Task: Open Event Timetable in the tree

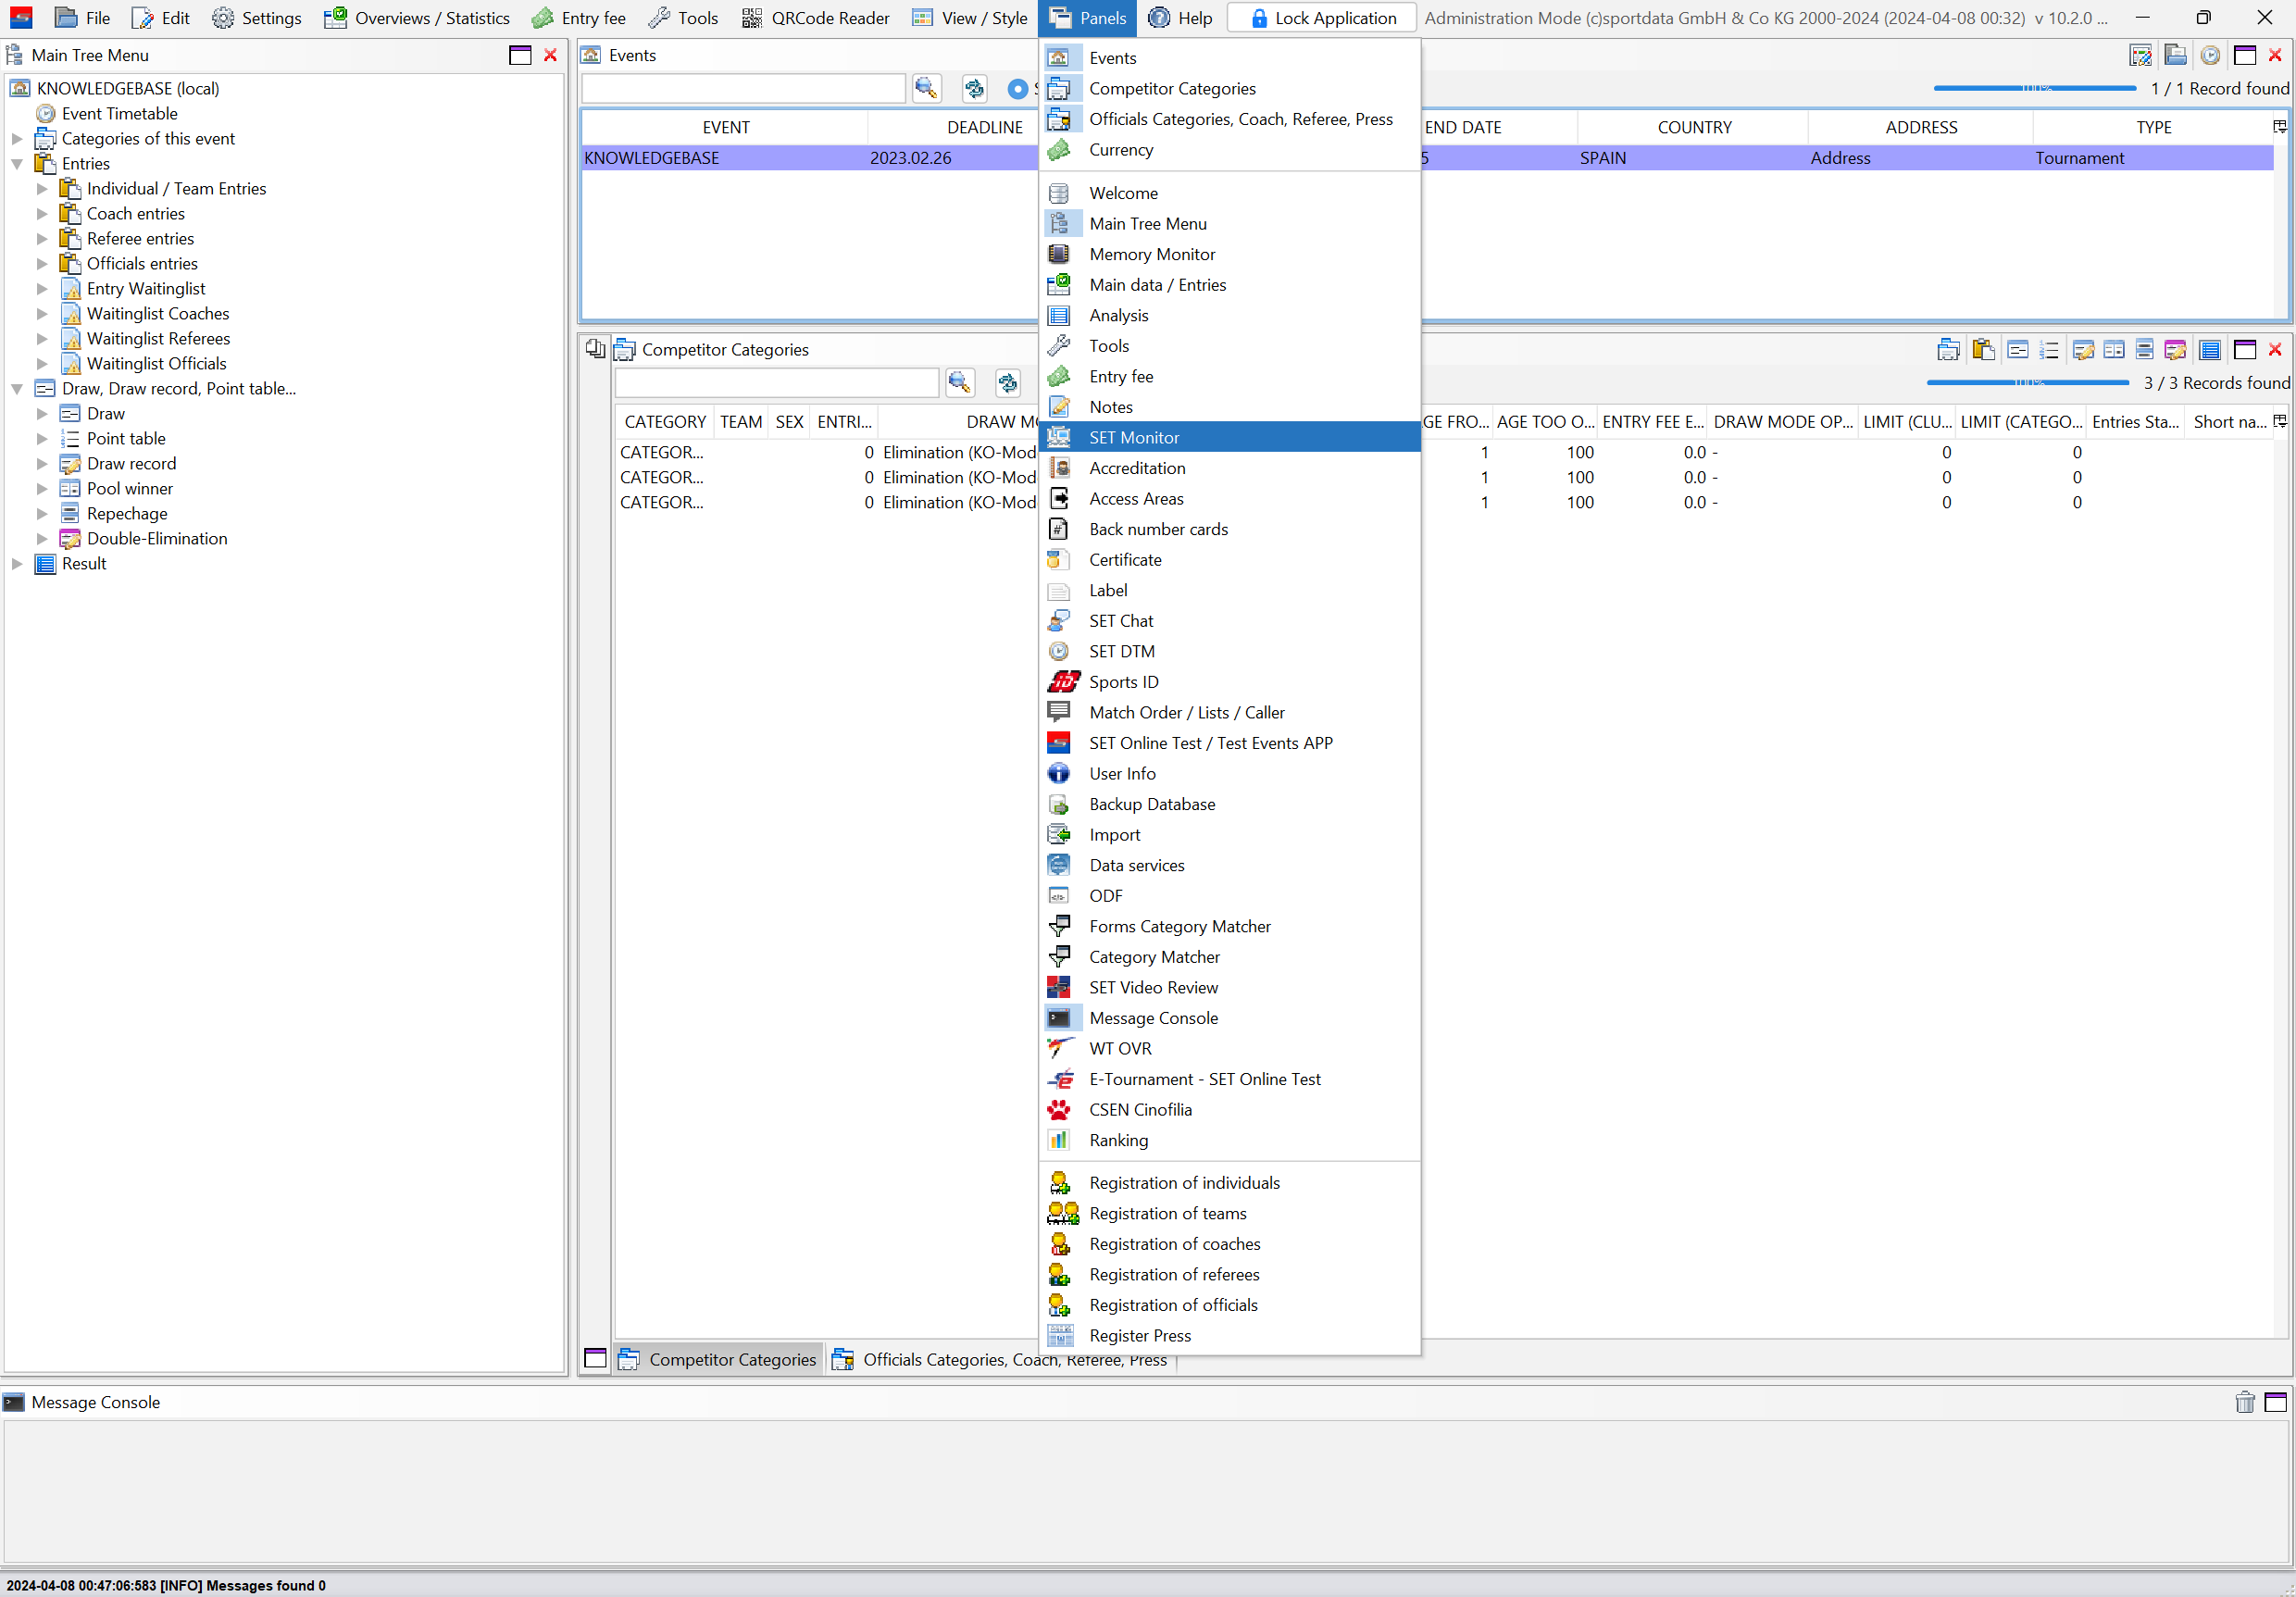Action: tap(119, 114)
